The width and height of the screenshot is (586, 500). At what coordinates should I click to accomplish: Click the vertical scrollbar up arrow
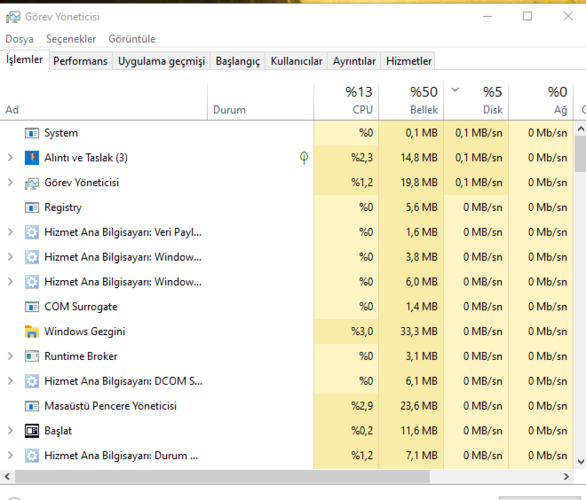[x=580, y=129]
